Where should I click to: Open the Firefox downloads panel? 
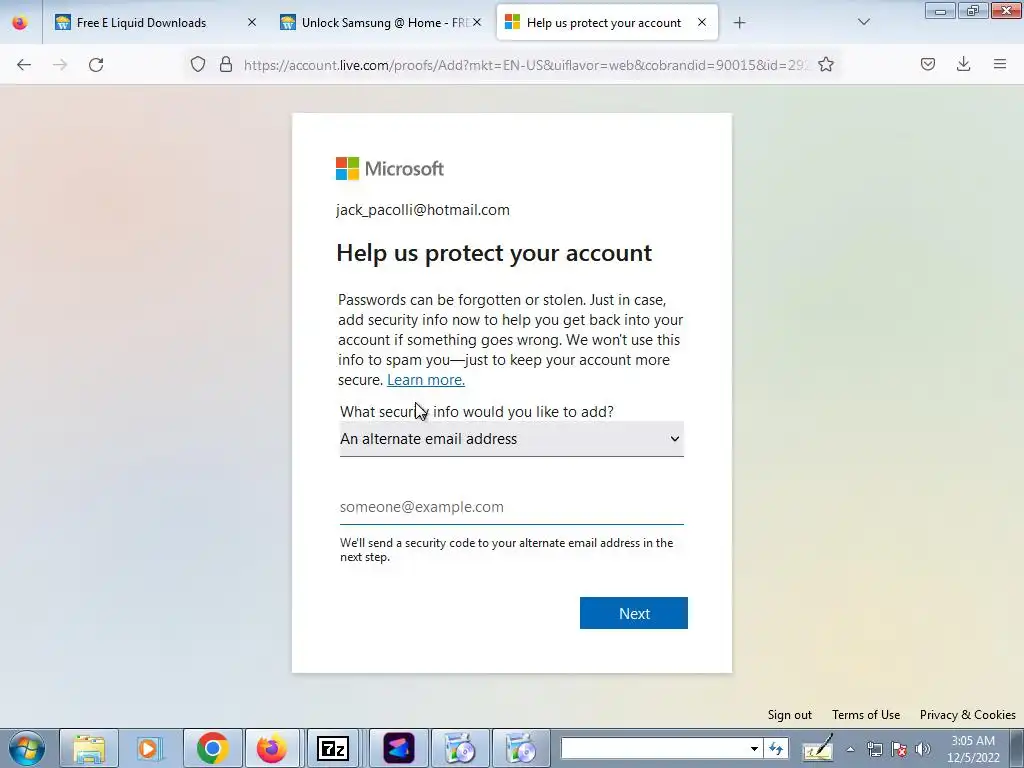pyautogui.click(x=963, y=64)
